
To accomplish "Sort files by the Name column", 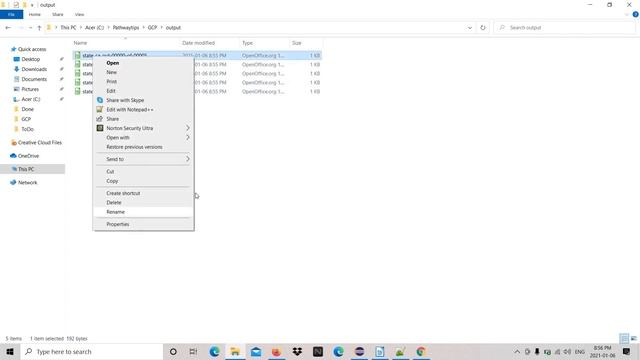I will 126,43.
